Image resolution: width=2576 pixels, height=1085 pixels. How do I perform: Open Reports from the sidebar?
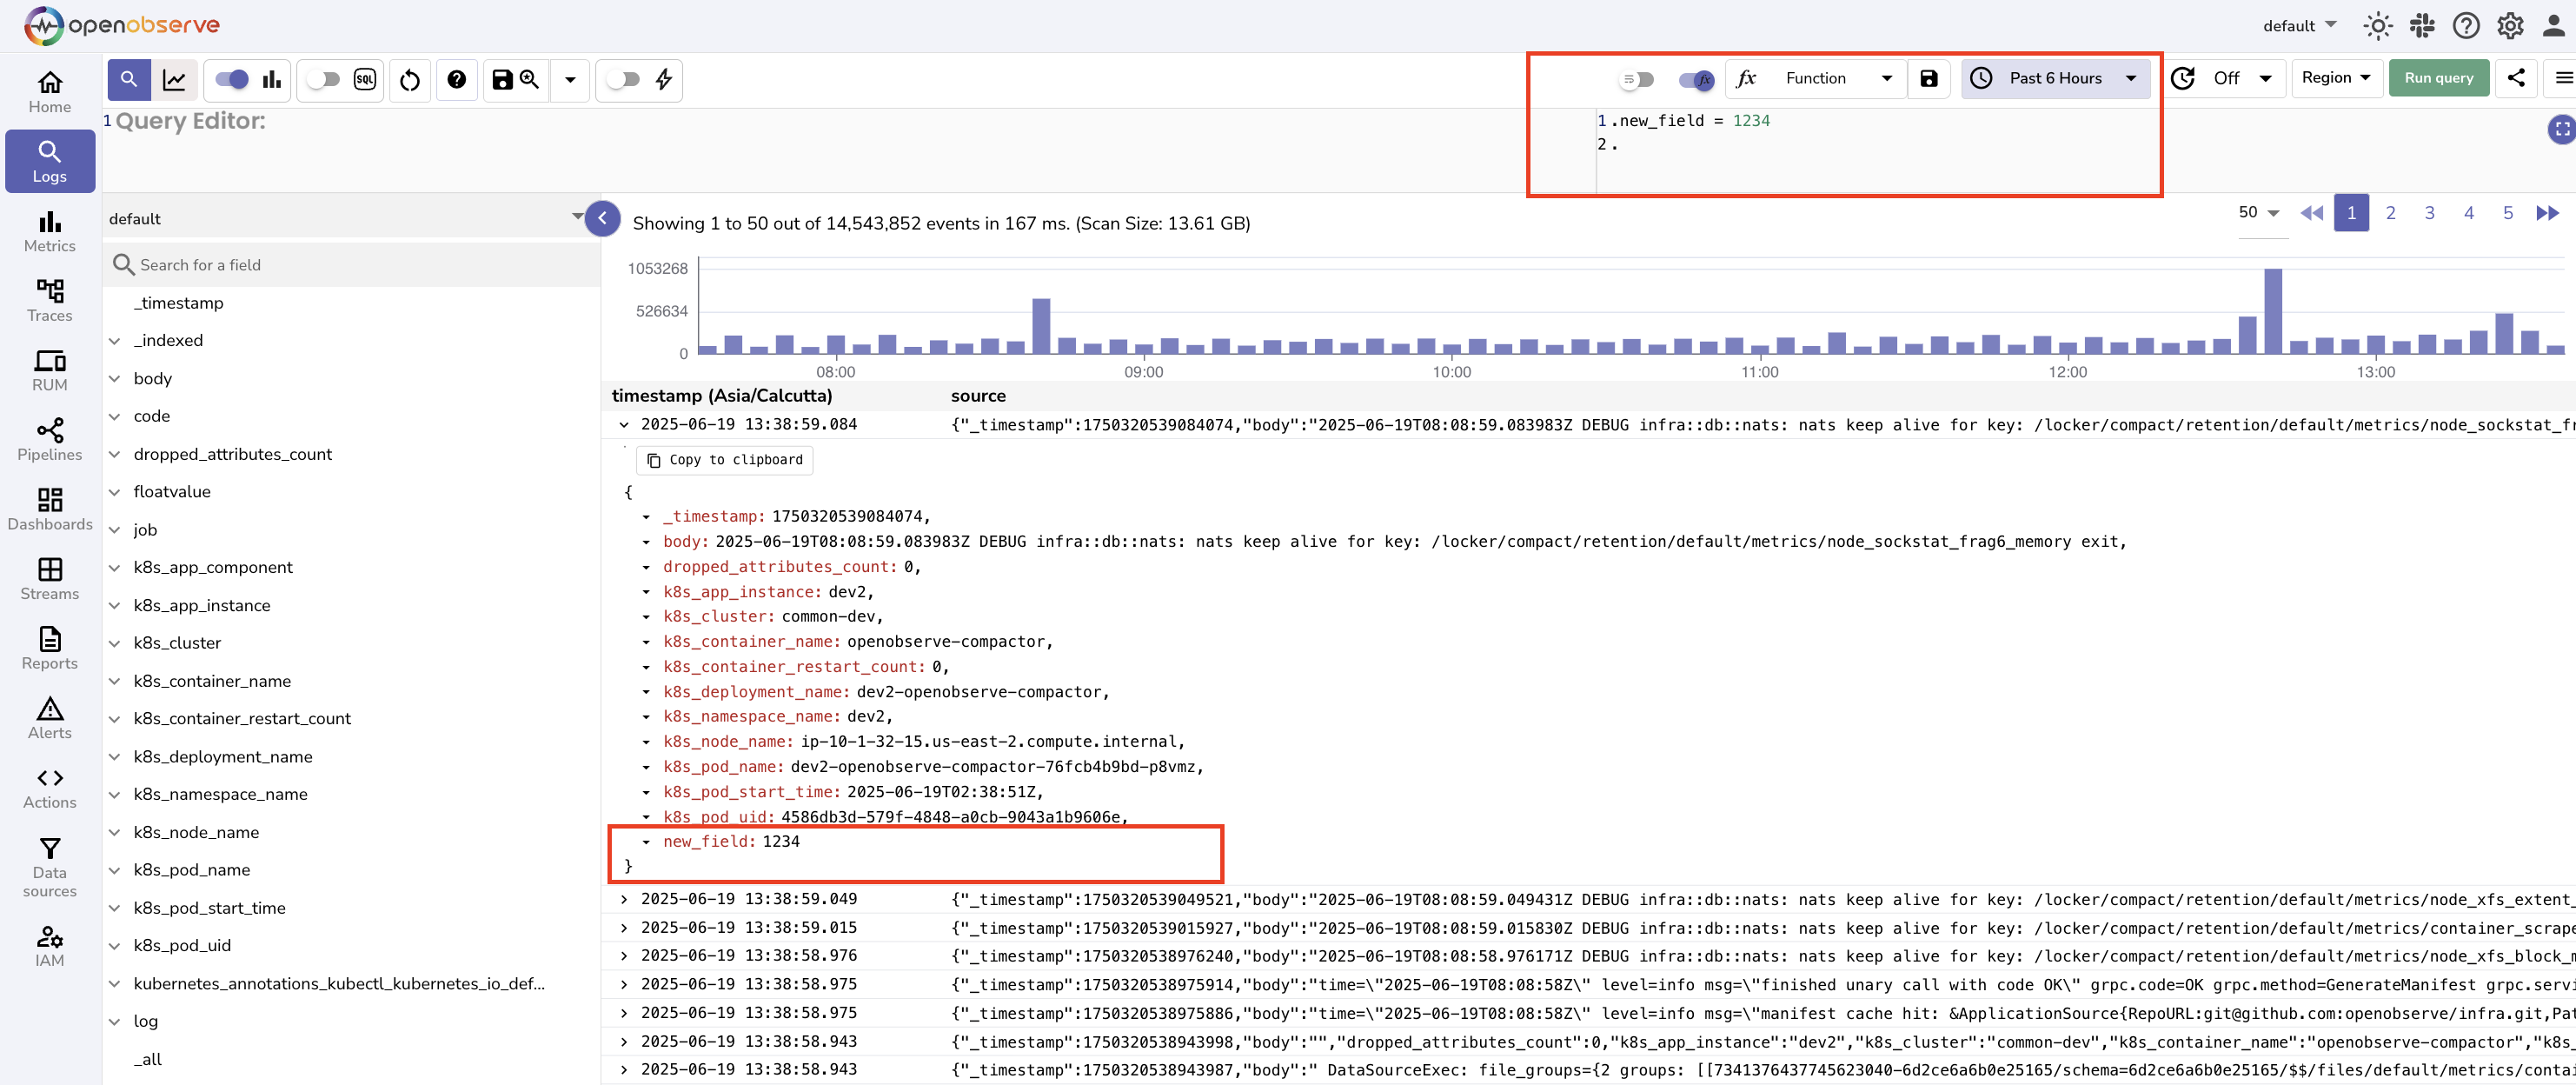coord(49,648)
